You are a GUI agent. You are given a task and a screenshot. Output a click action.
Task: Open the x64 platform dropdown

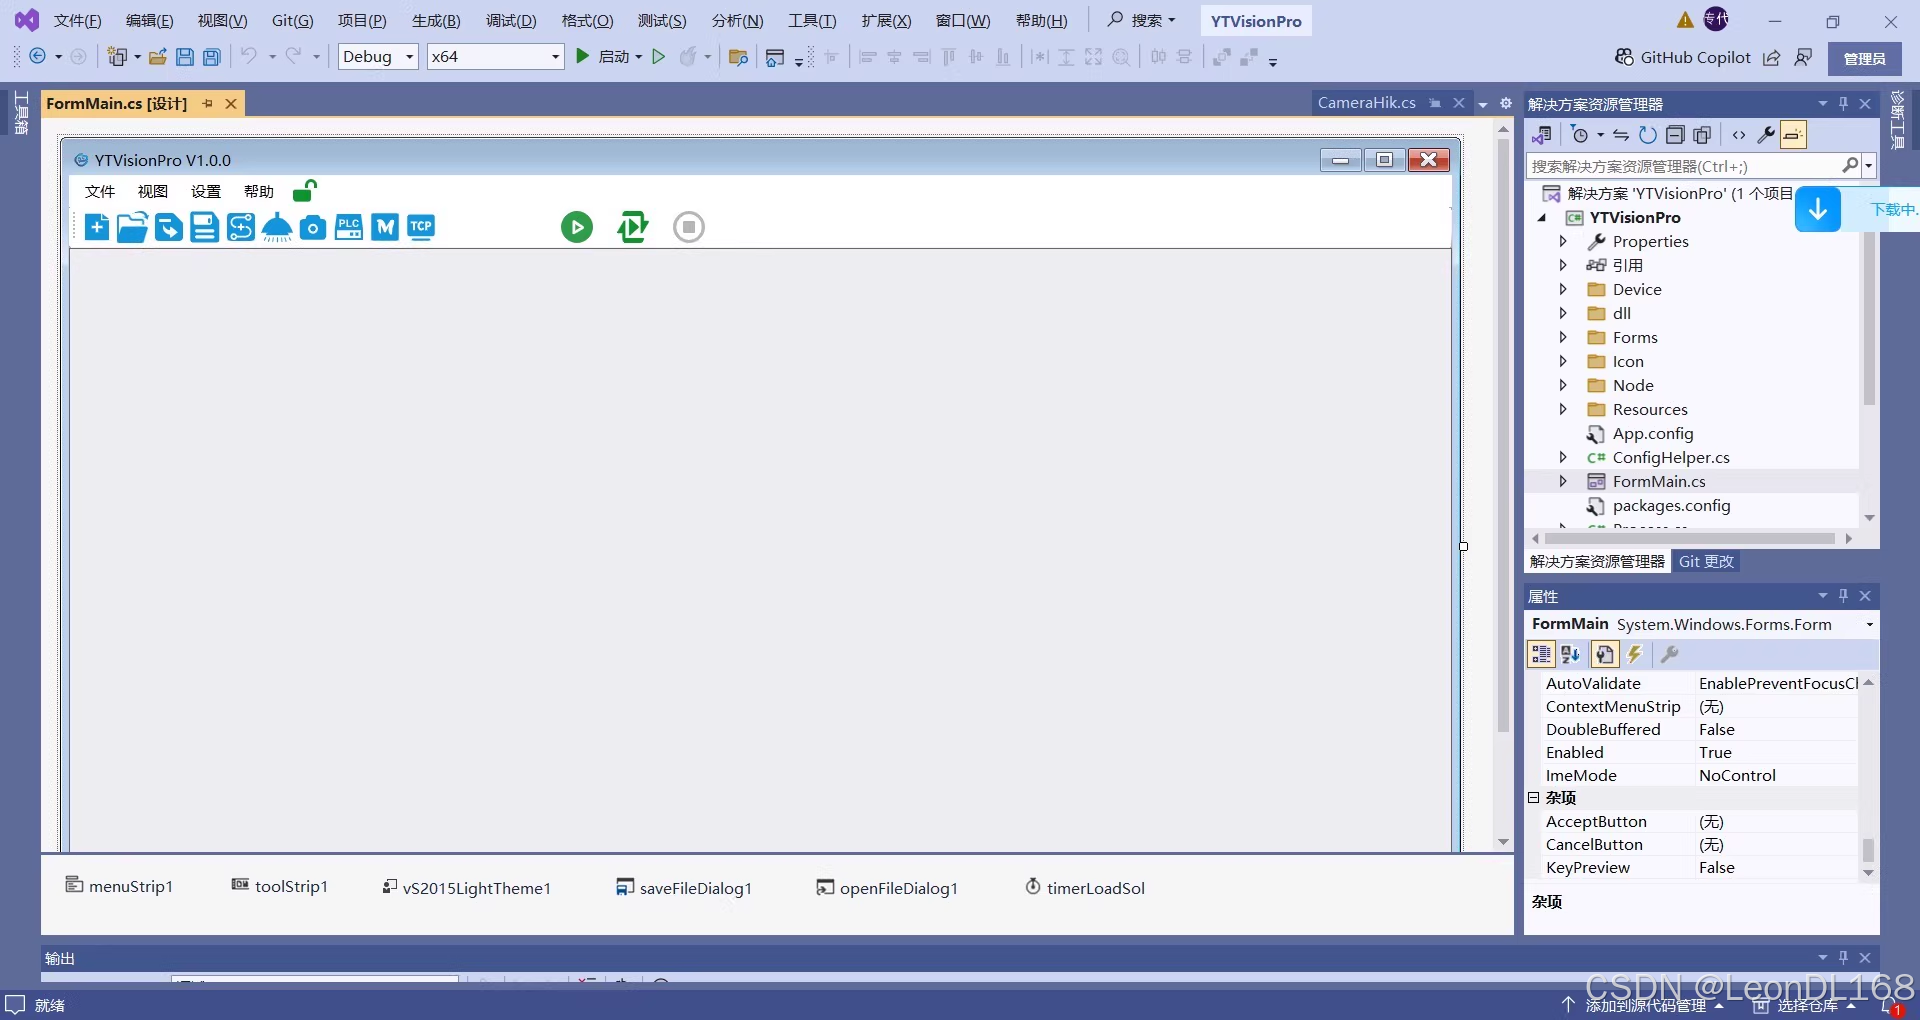pos(495,57)
